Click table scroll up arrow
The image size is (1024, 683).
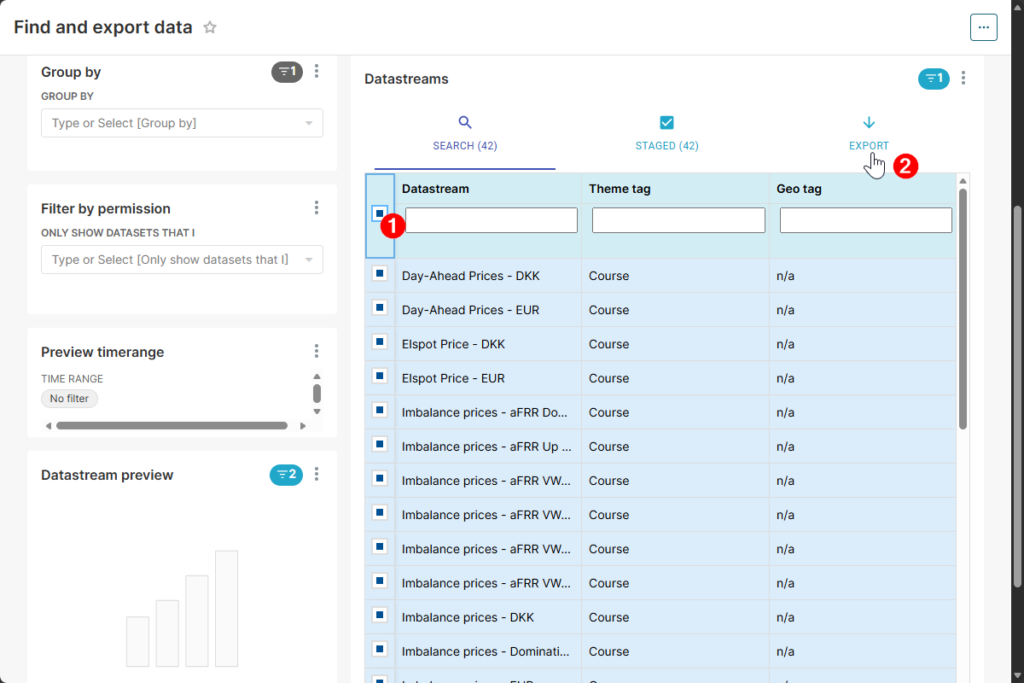963,181
